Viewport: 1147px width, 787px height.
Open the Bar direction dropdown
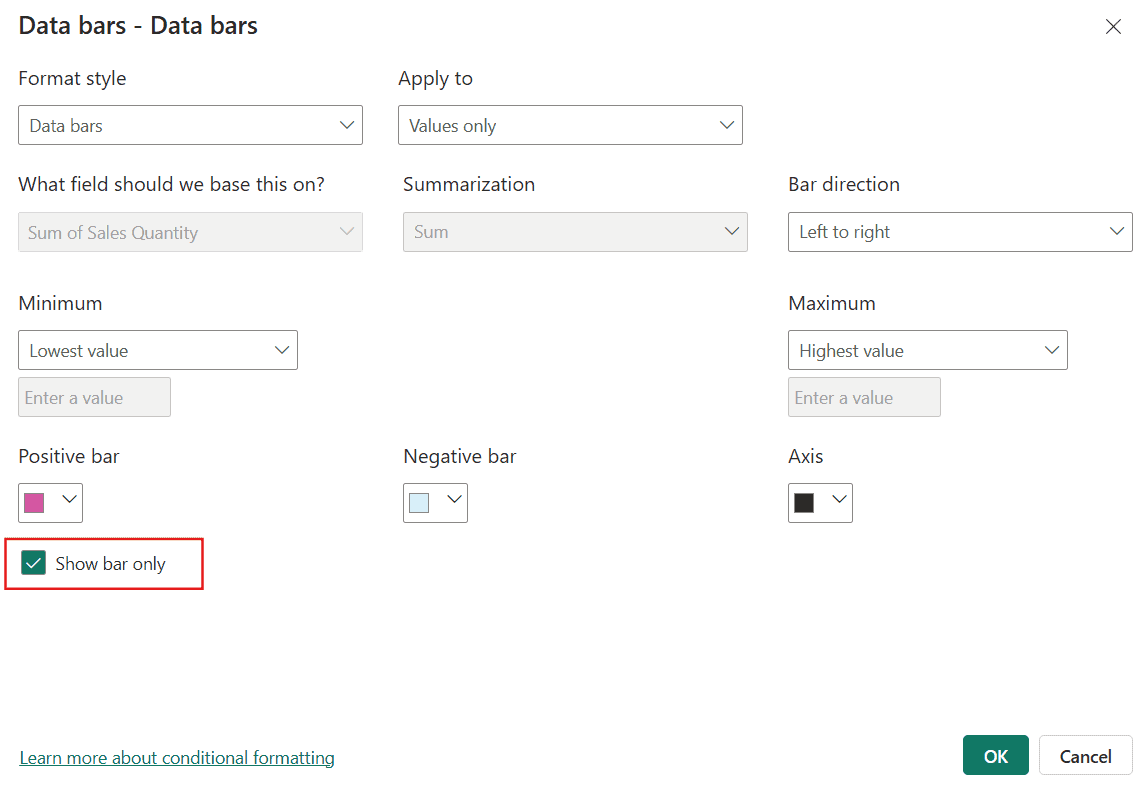960,232
